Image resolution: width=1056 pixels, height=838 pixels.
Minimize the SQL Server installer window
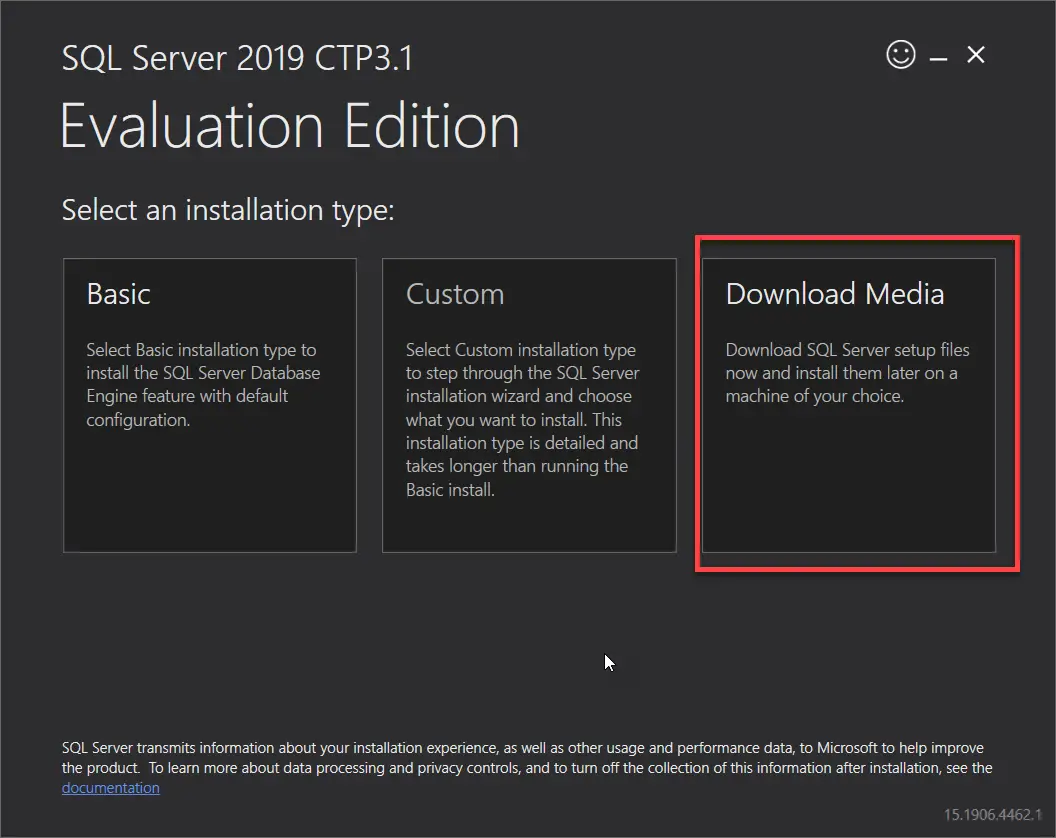click(938, 55)
